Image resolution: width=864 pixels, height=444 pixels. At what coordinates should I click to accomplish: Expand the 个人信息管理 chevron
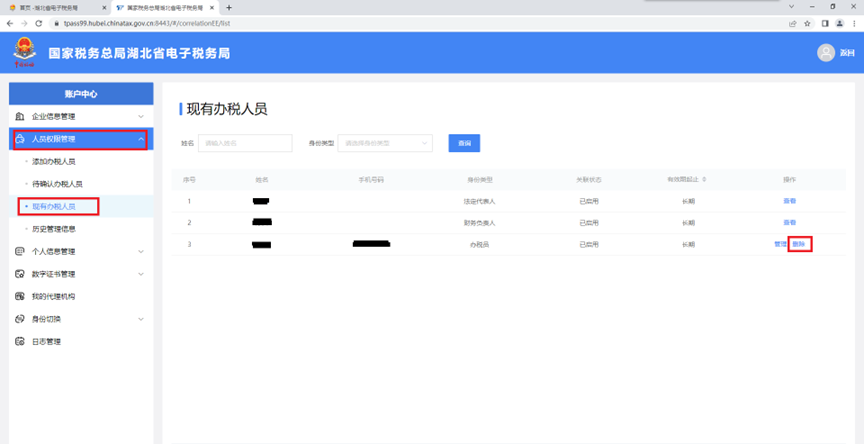[x=141, y=252]
